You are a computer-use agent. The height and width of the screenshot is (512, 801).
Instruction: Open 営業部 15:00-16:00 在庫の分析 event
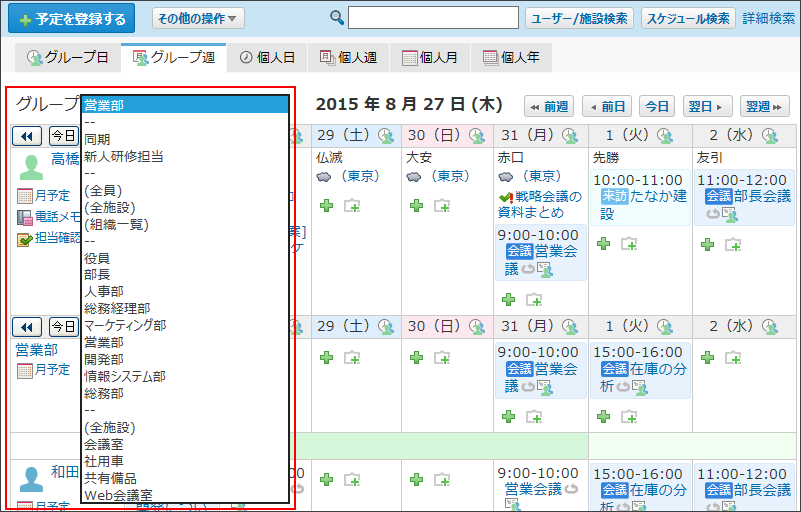pos(640,370)
